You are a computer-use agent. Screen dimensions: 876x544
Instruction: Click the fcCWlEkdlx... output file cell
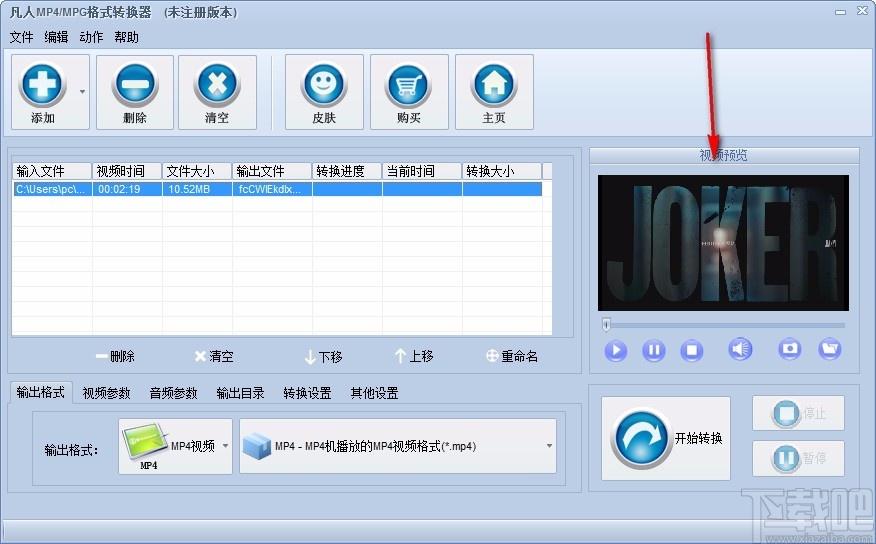pos(272,189)
